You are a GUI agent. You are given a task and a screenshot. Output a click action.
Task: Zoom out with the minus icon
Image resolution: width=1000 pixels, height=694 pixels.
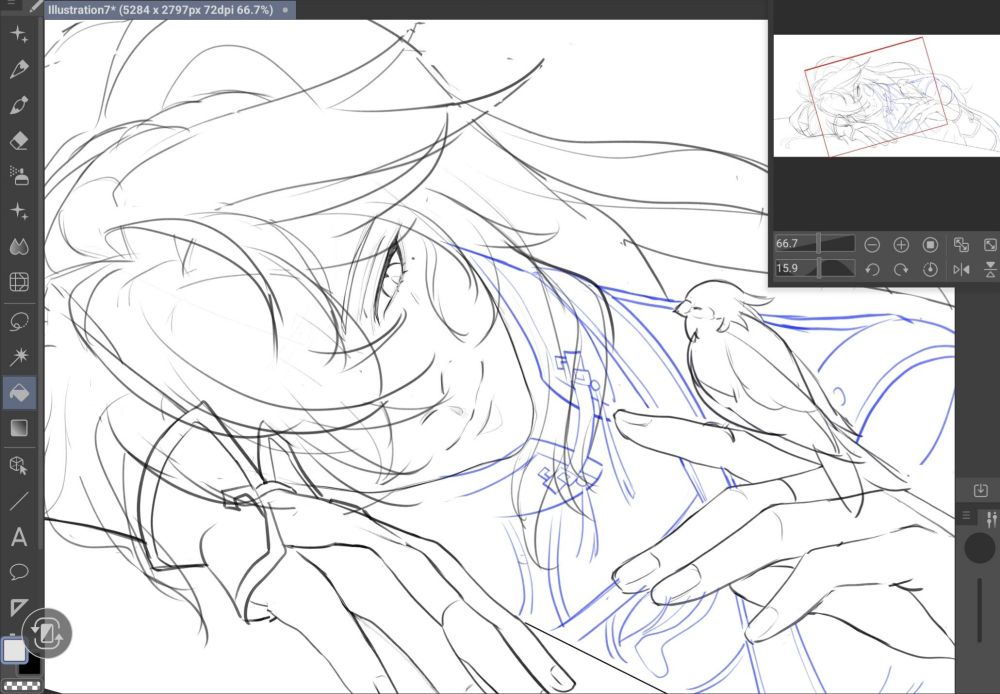pos(872,244)
